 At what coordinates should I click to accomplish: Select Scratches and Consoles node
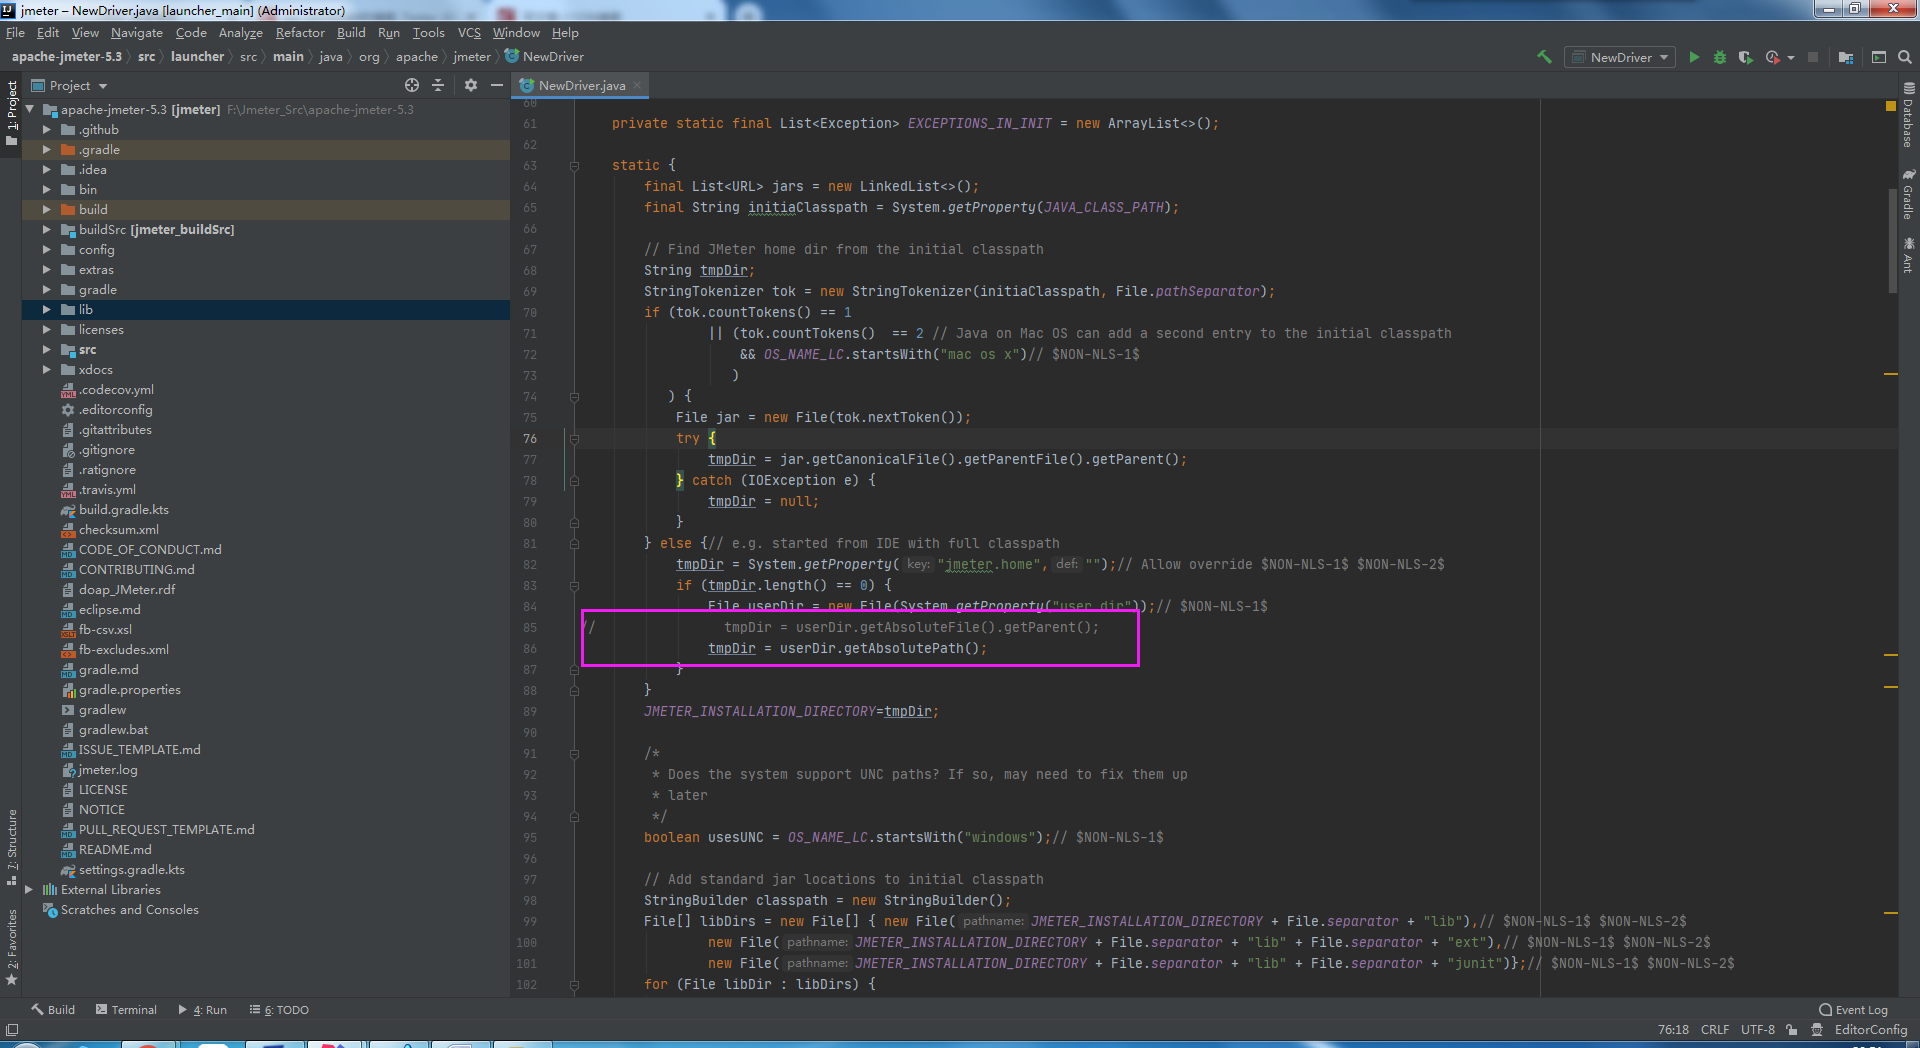click(x=129, y=910)
